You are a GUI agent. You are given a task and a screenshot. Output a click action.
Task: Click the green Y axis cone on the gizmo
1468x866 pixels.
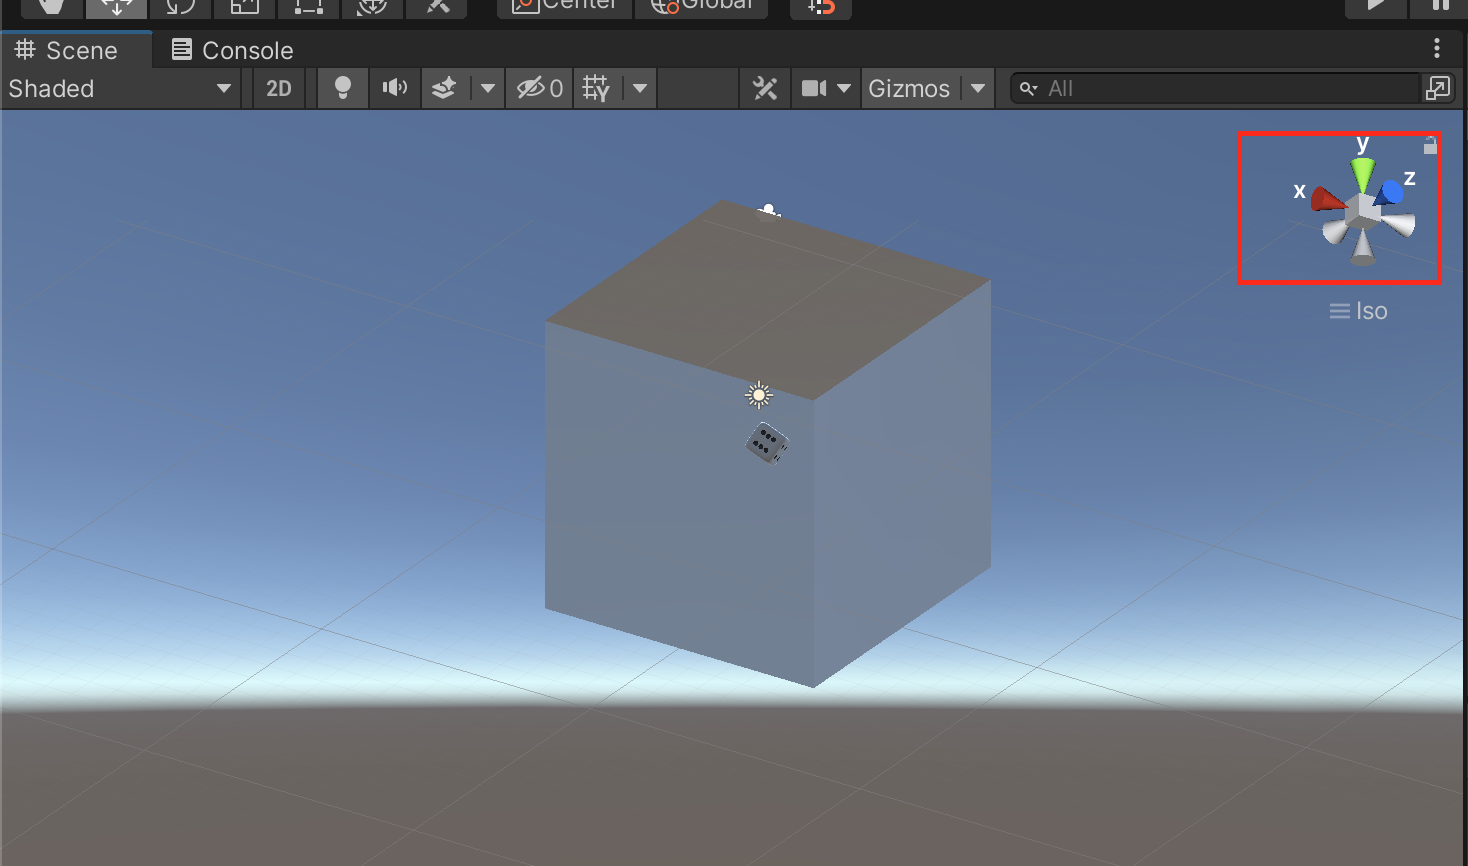(x=1362, y=173)
